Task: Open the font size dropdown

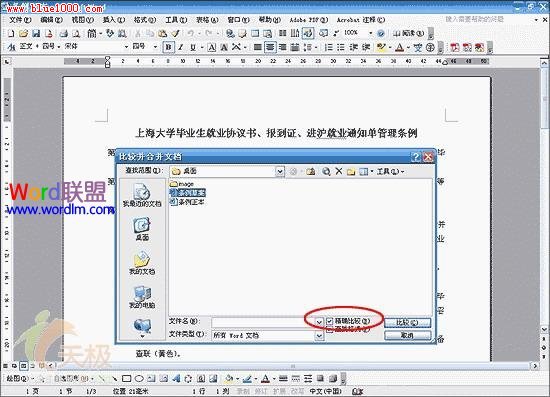Action: (x=155, y=47)
